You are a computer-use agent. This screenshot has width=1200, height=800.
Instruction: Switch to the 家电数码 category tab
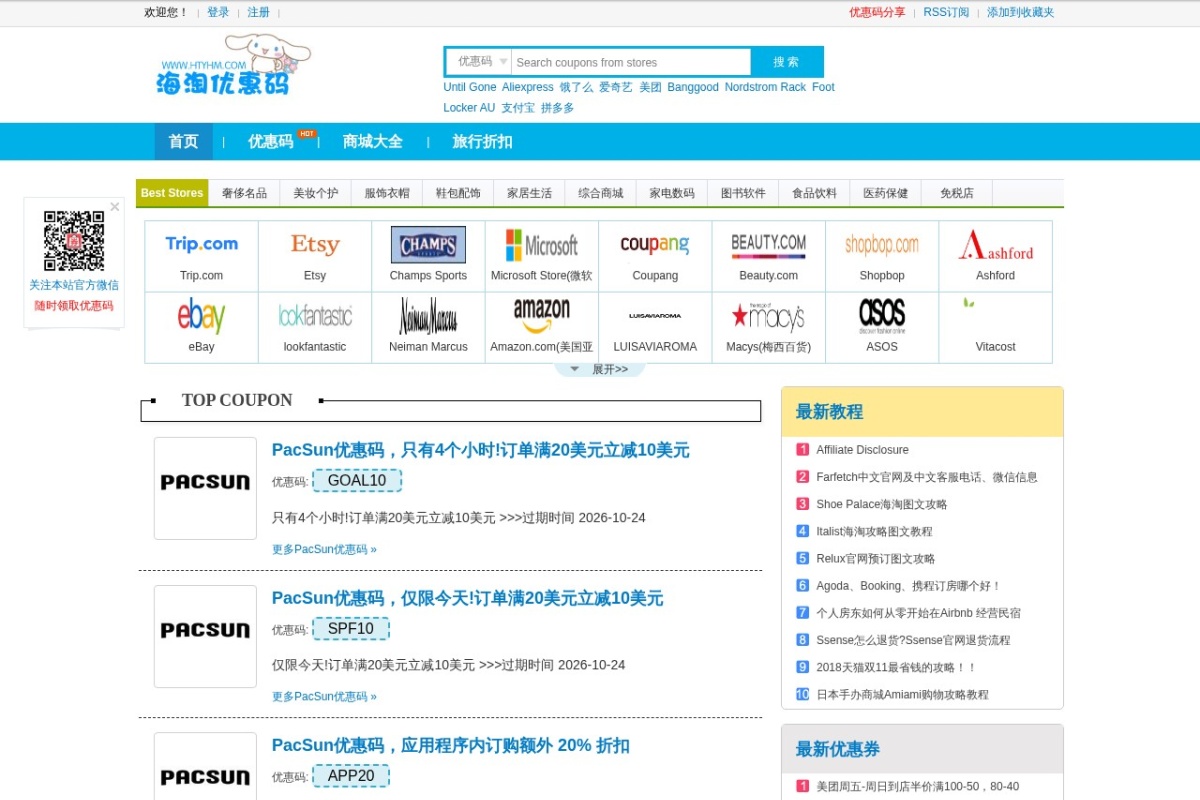[672, 193]
